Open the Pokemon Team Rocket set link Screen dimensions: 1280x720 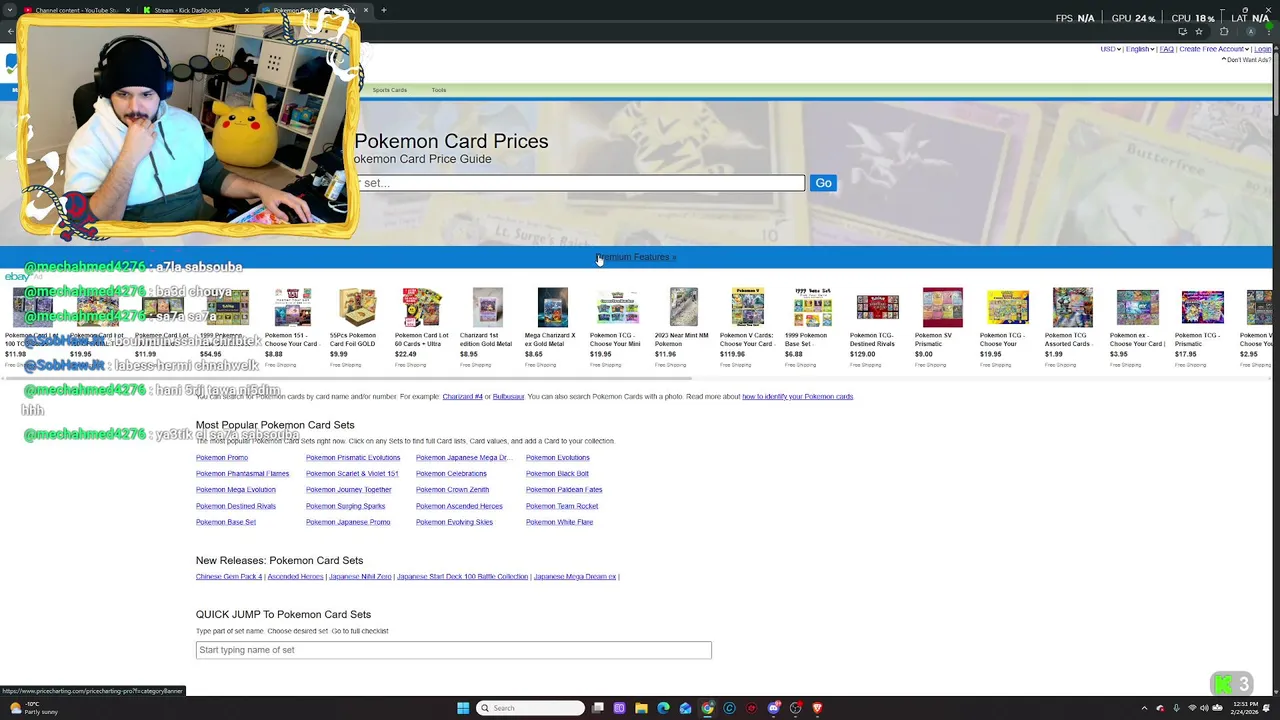coord(562,506)
